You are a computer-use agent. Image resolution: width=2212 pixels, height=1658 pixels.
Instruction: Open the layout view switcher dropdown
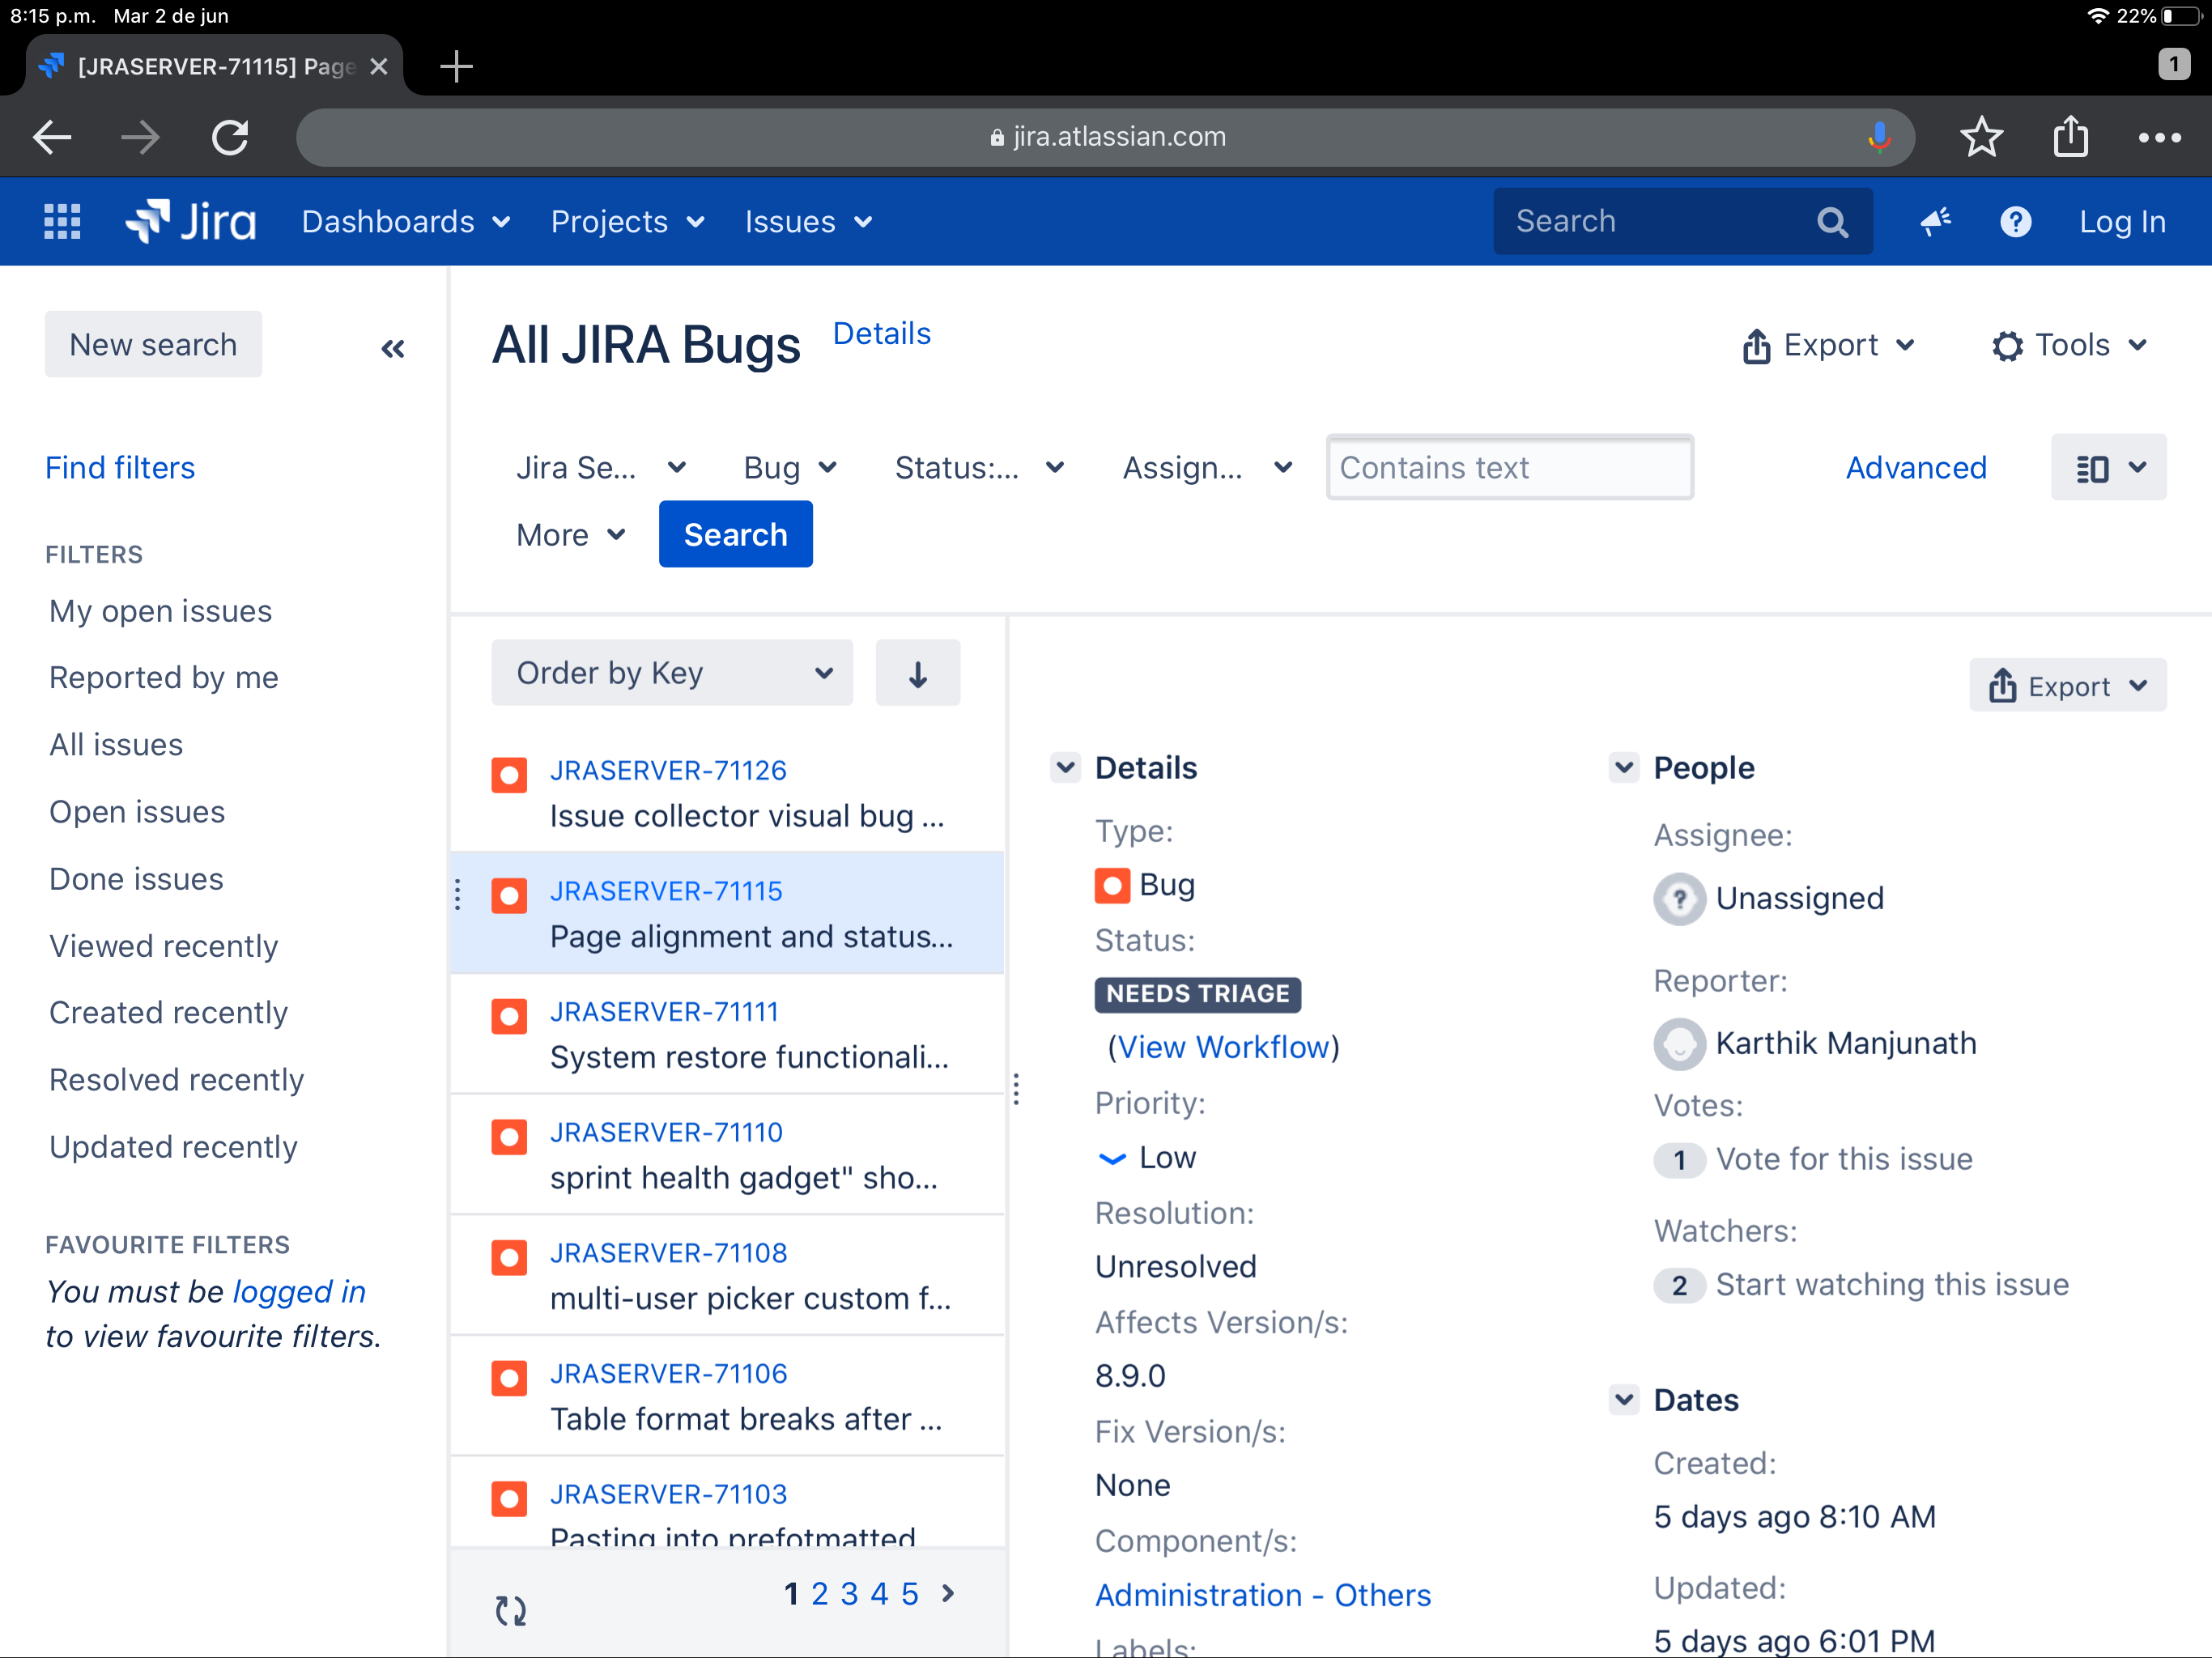2108,467
